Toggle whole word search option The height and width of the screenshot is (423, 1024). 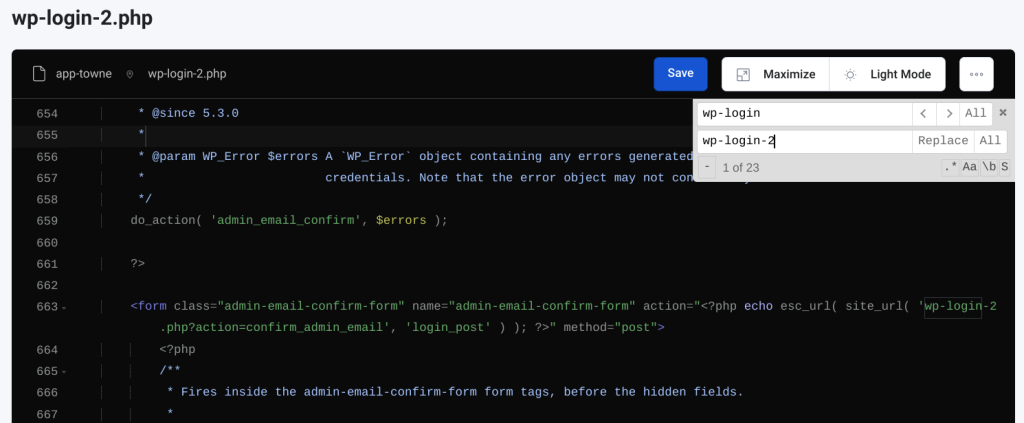[988, 167]
